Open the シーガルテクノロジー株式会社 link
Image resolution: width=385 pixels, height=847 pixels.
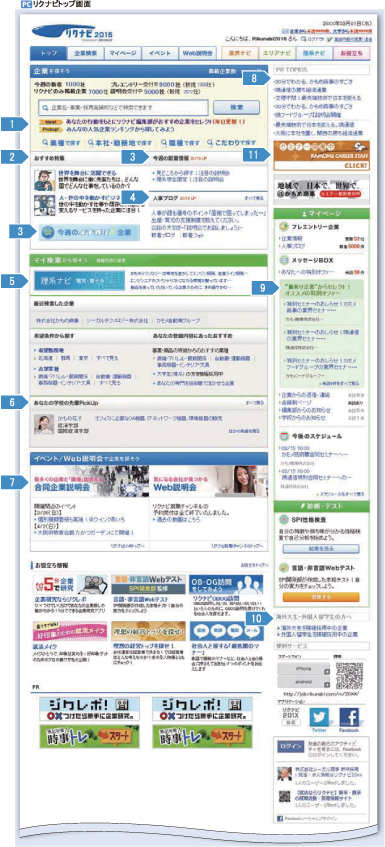pos(117,320)
